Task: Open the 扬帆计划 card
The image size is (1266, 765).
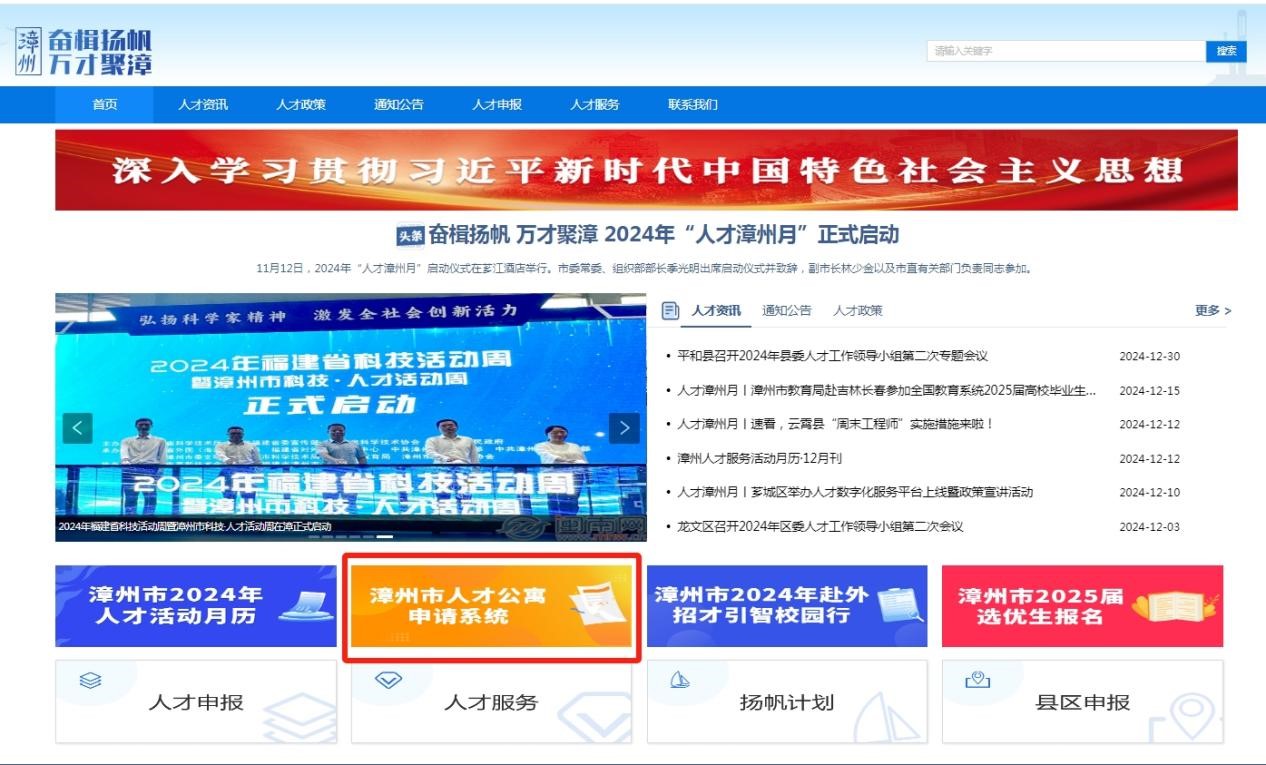Action: (x=787, y=701)
